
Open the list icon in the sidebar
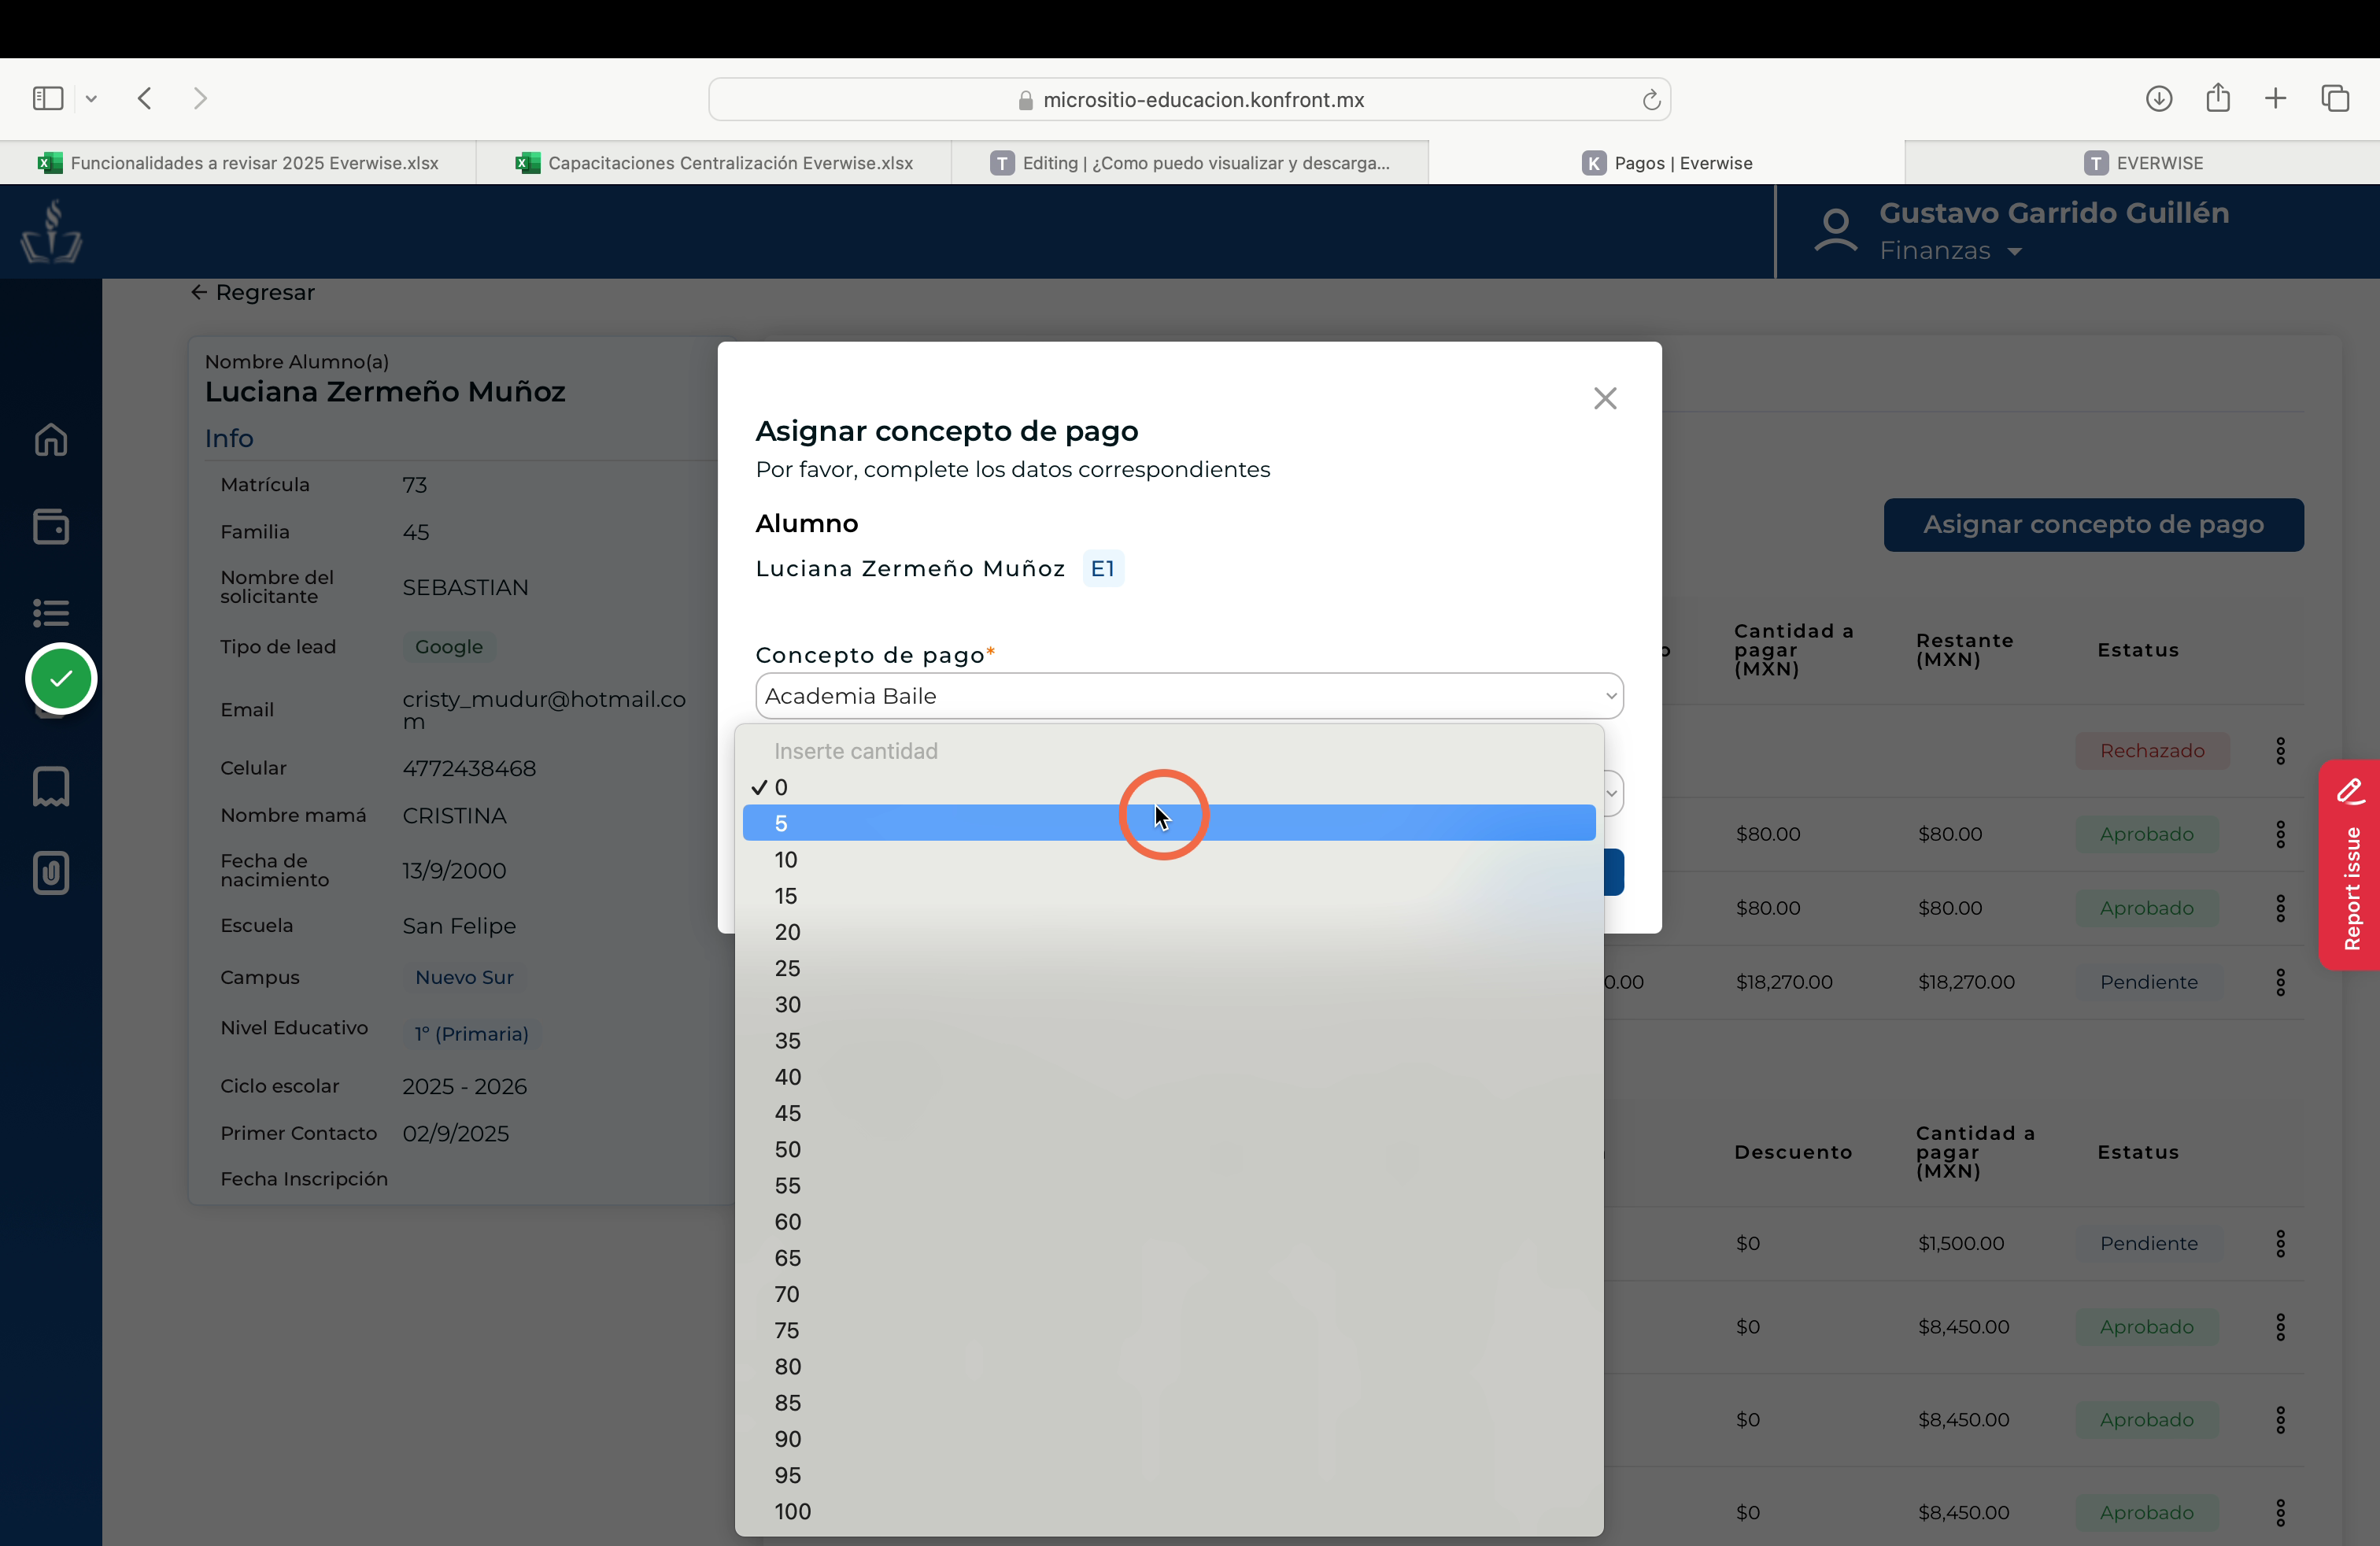(x=51, y=612)
